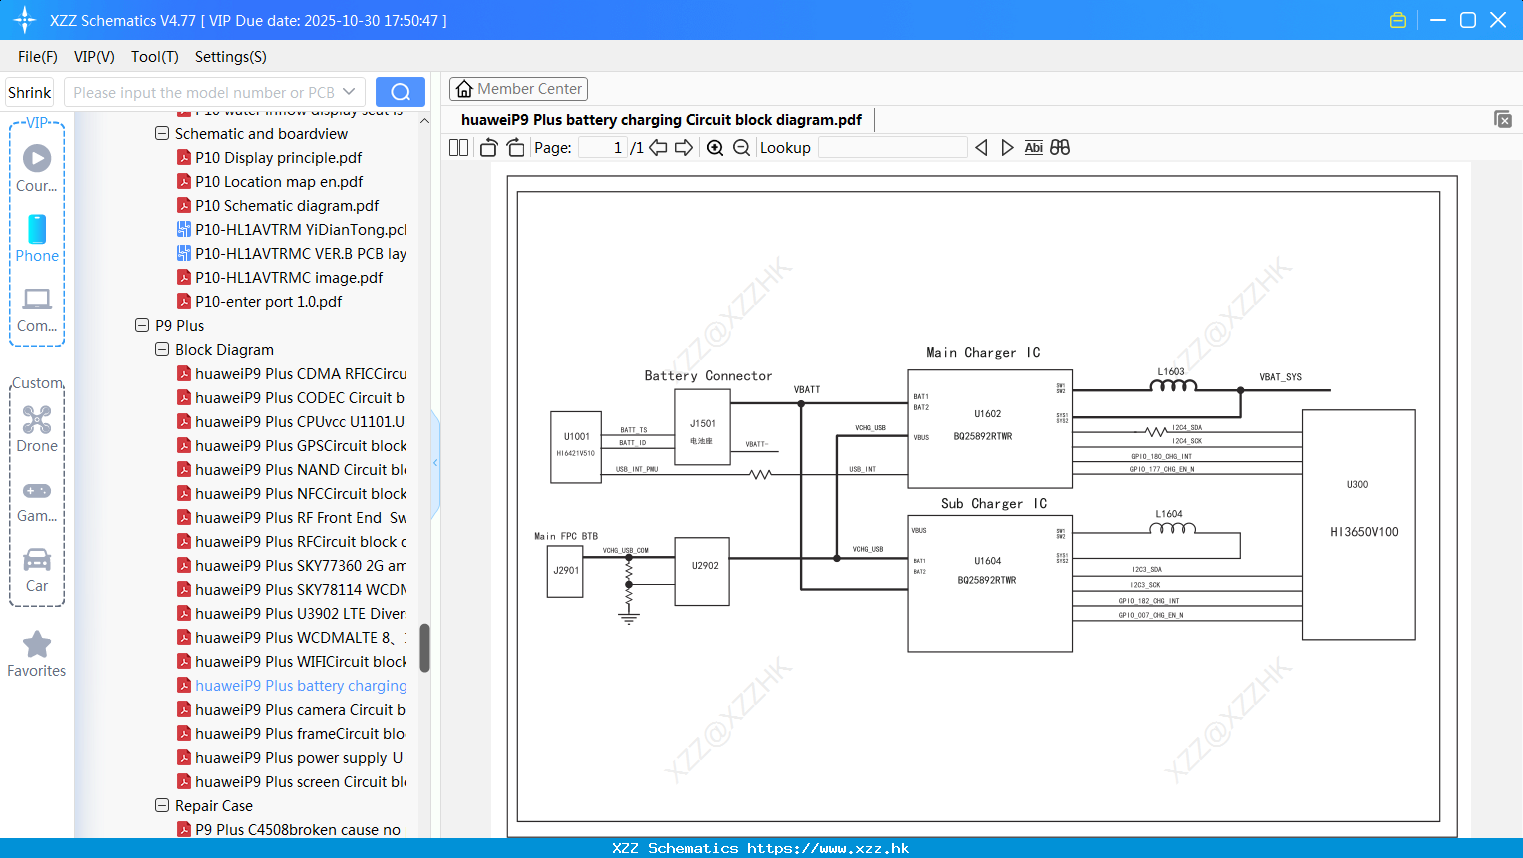This screenshot has width=1523, height=858.
Task: Collapse the left panel with the splitter handle
Action: [435, 463]
